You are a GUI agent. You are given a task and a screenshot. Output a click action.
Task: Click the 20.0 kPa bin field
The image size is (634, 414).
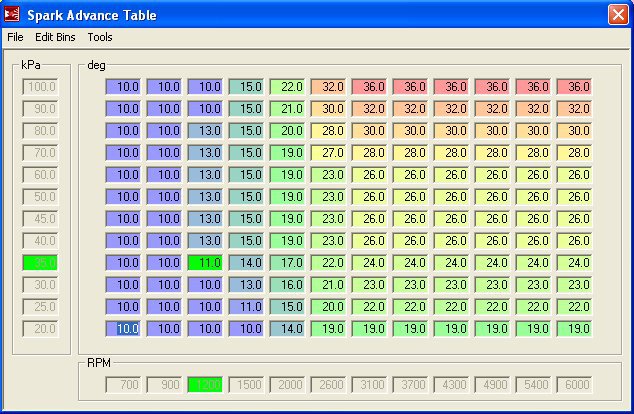(41, 328)
